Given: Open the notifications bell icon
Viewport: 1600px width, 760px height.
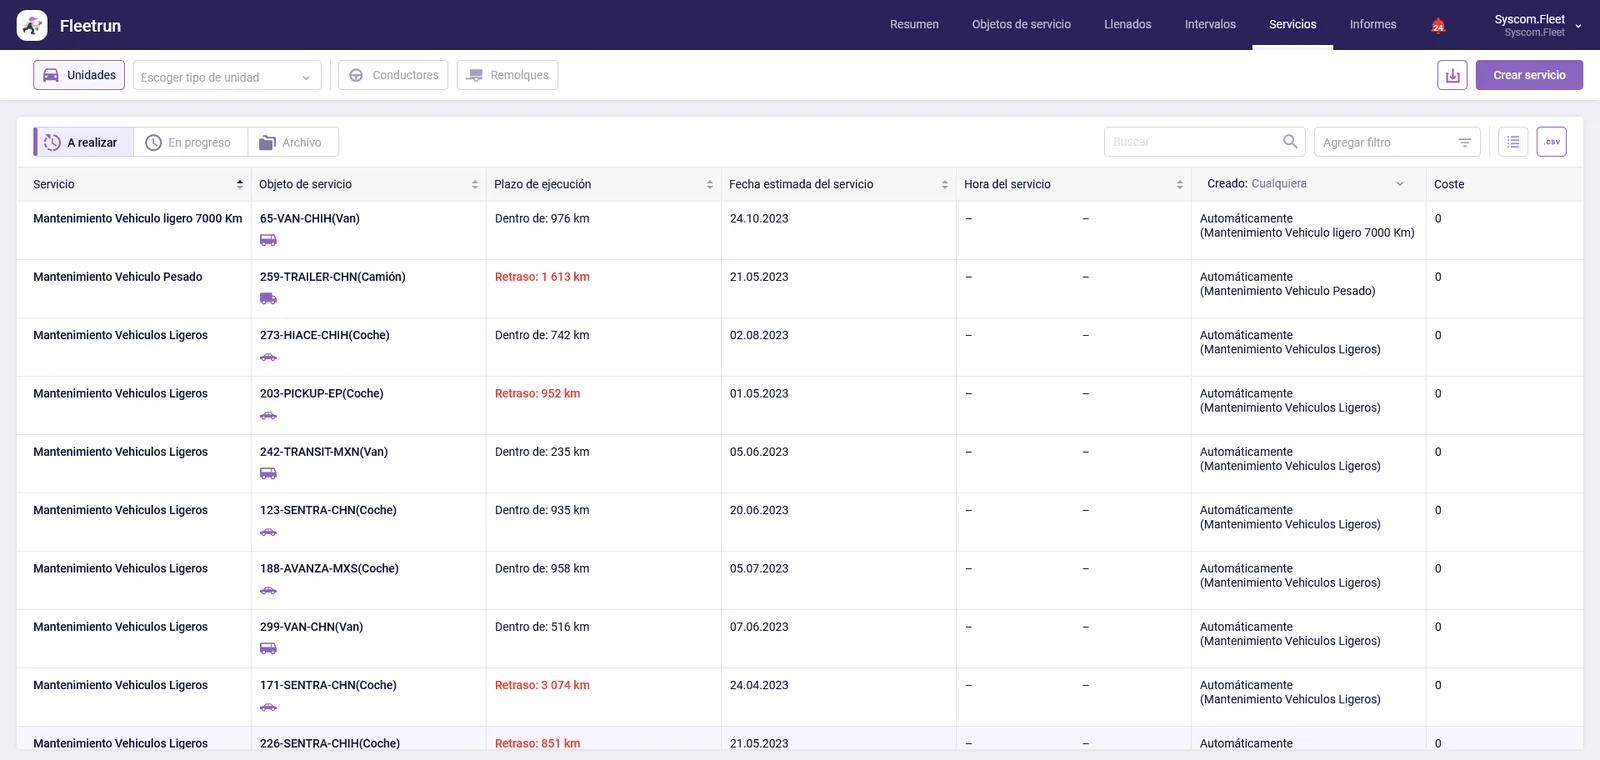Looking at the screenshot, I should coord(1438,25).
